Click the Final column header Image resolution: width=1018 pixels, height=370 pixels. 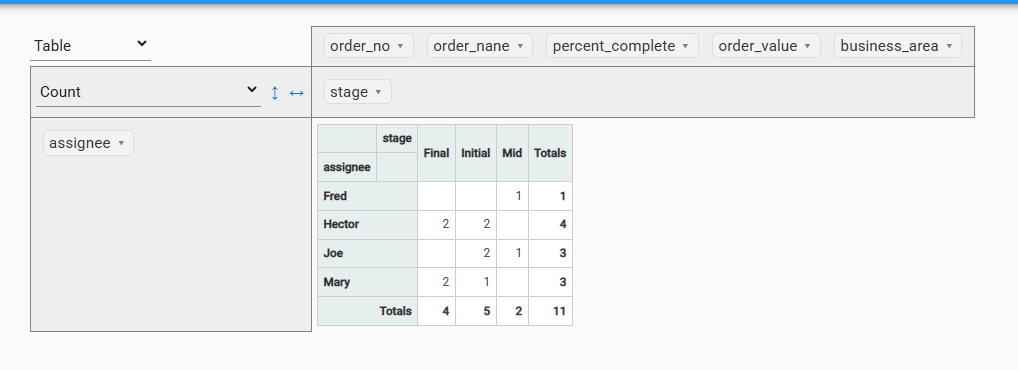coord(436,153)
